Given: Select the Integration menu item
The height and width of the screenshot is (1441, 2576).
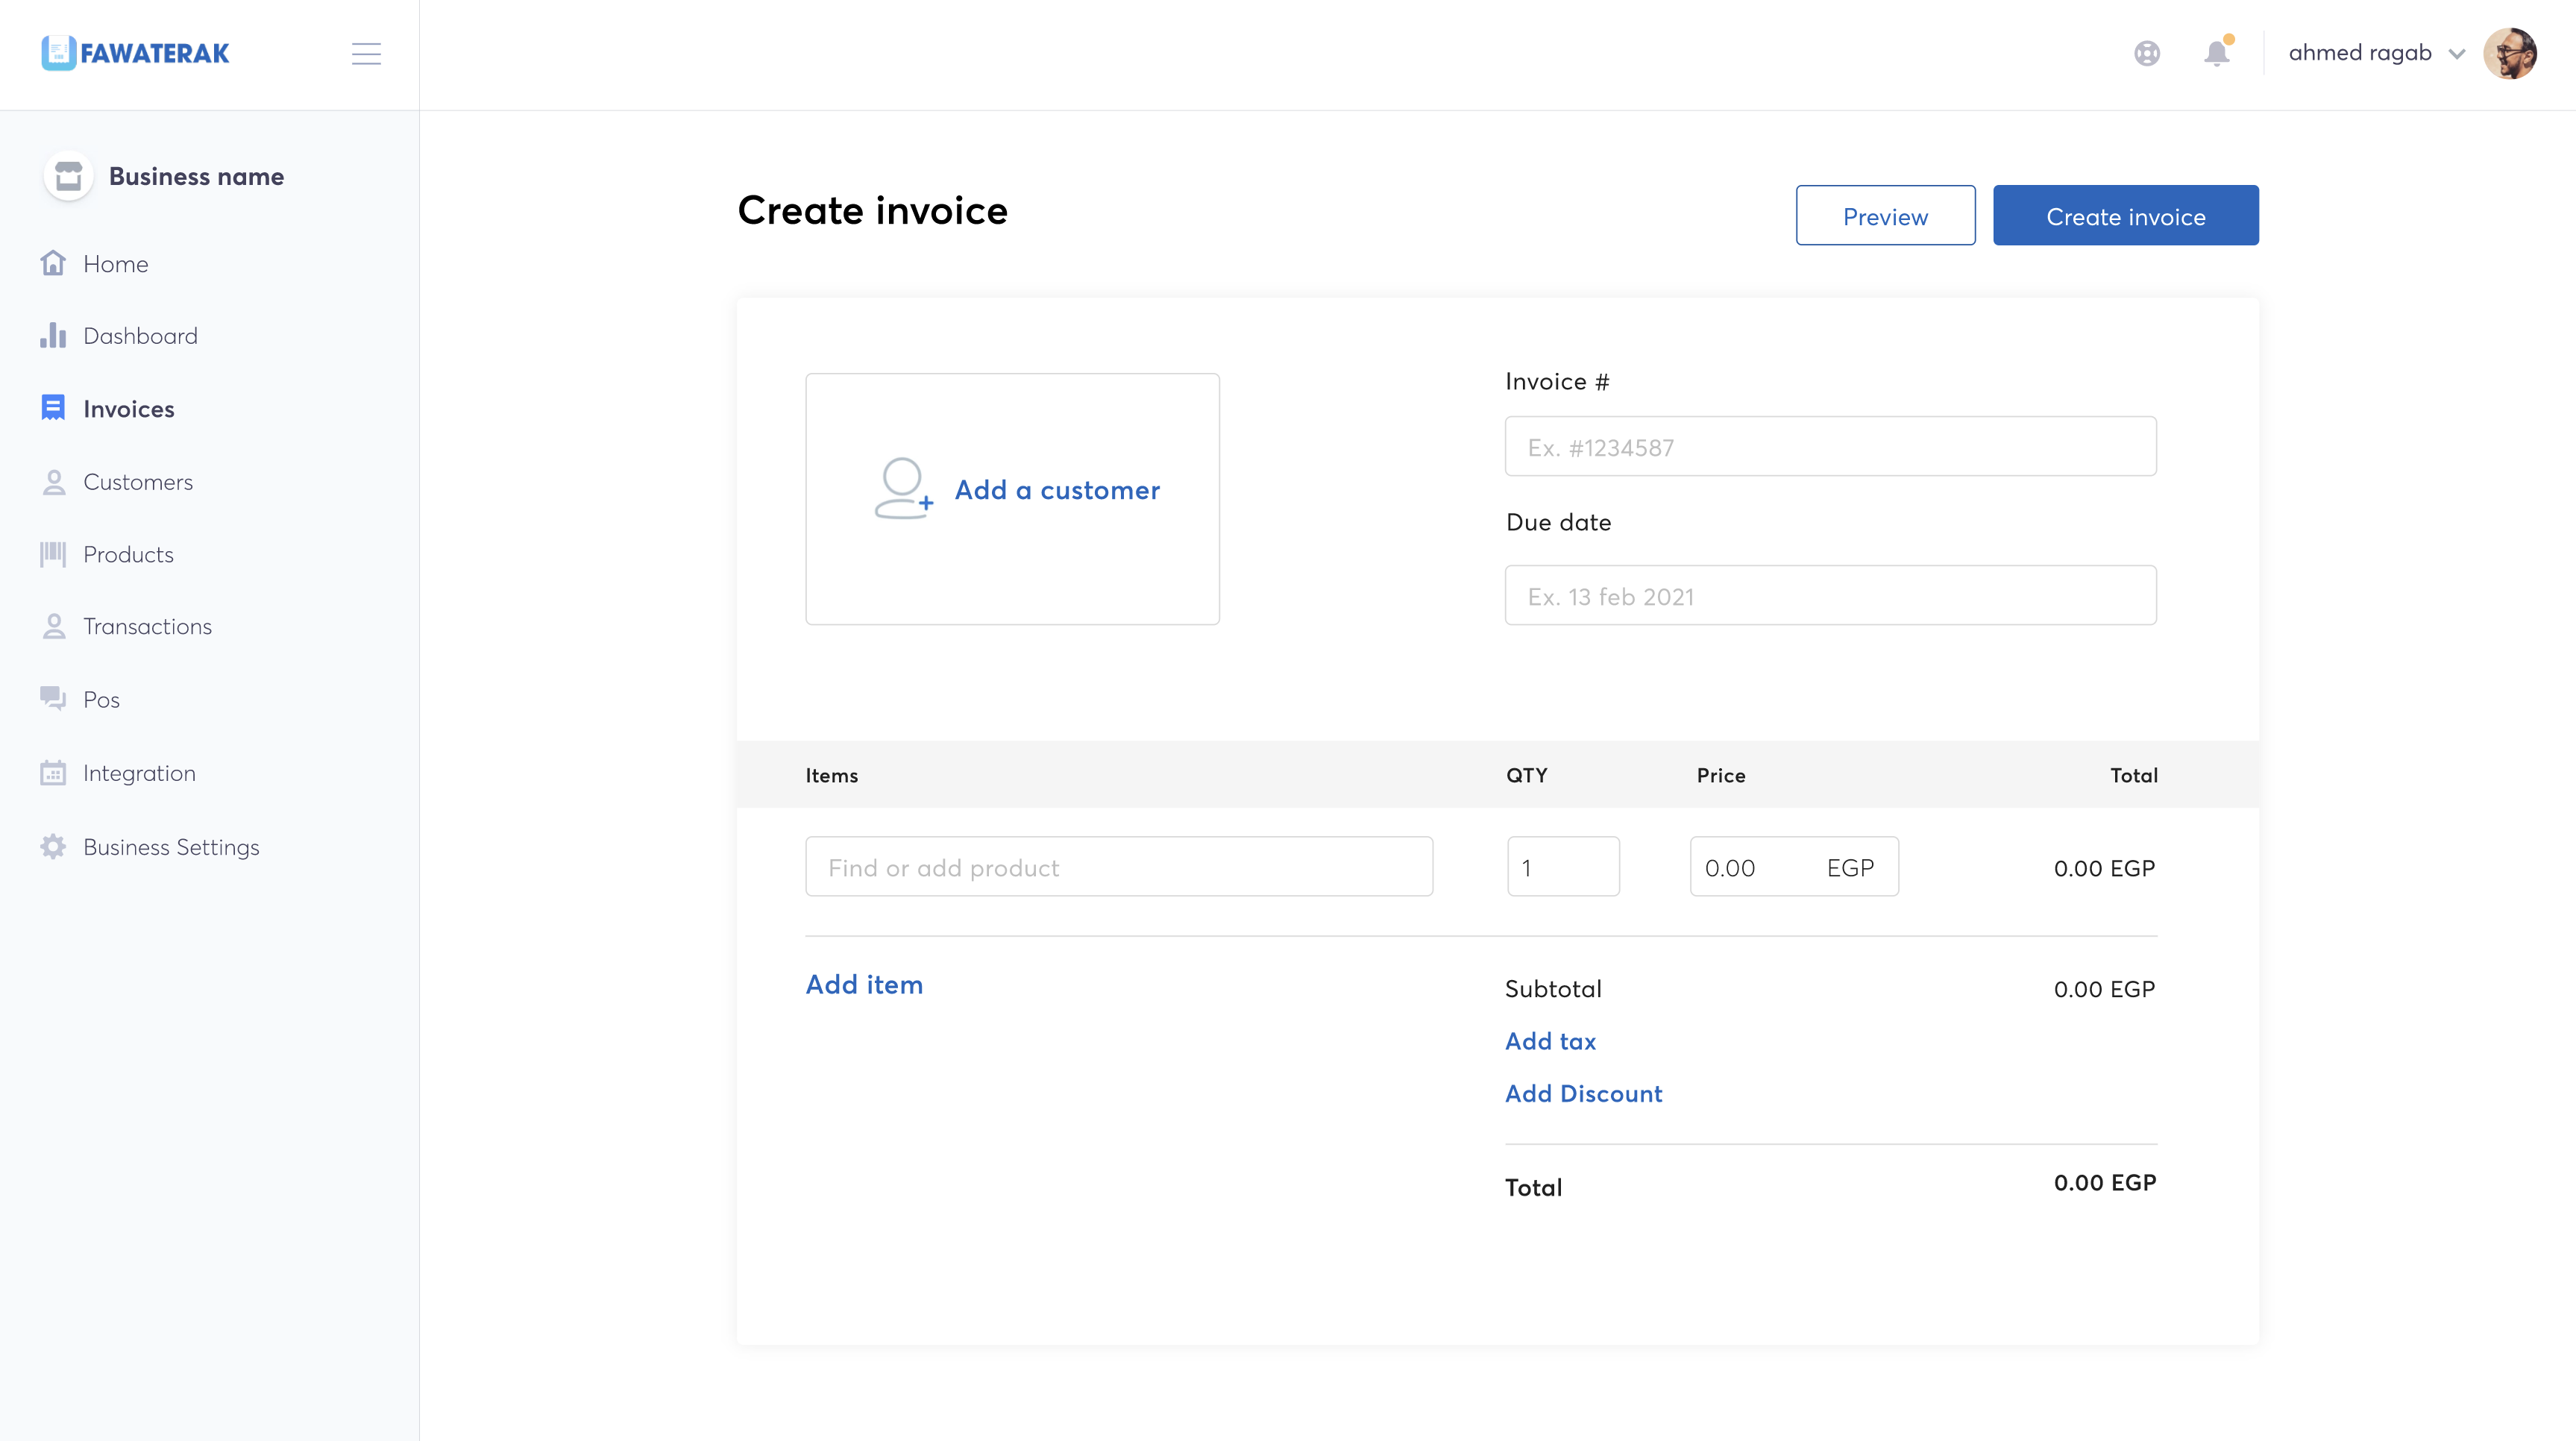Looking at the screenshot, I should (139, 773).
